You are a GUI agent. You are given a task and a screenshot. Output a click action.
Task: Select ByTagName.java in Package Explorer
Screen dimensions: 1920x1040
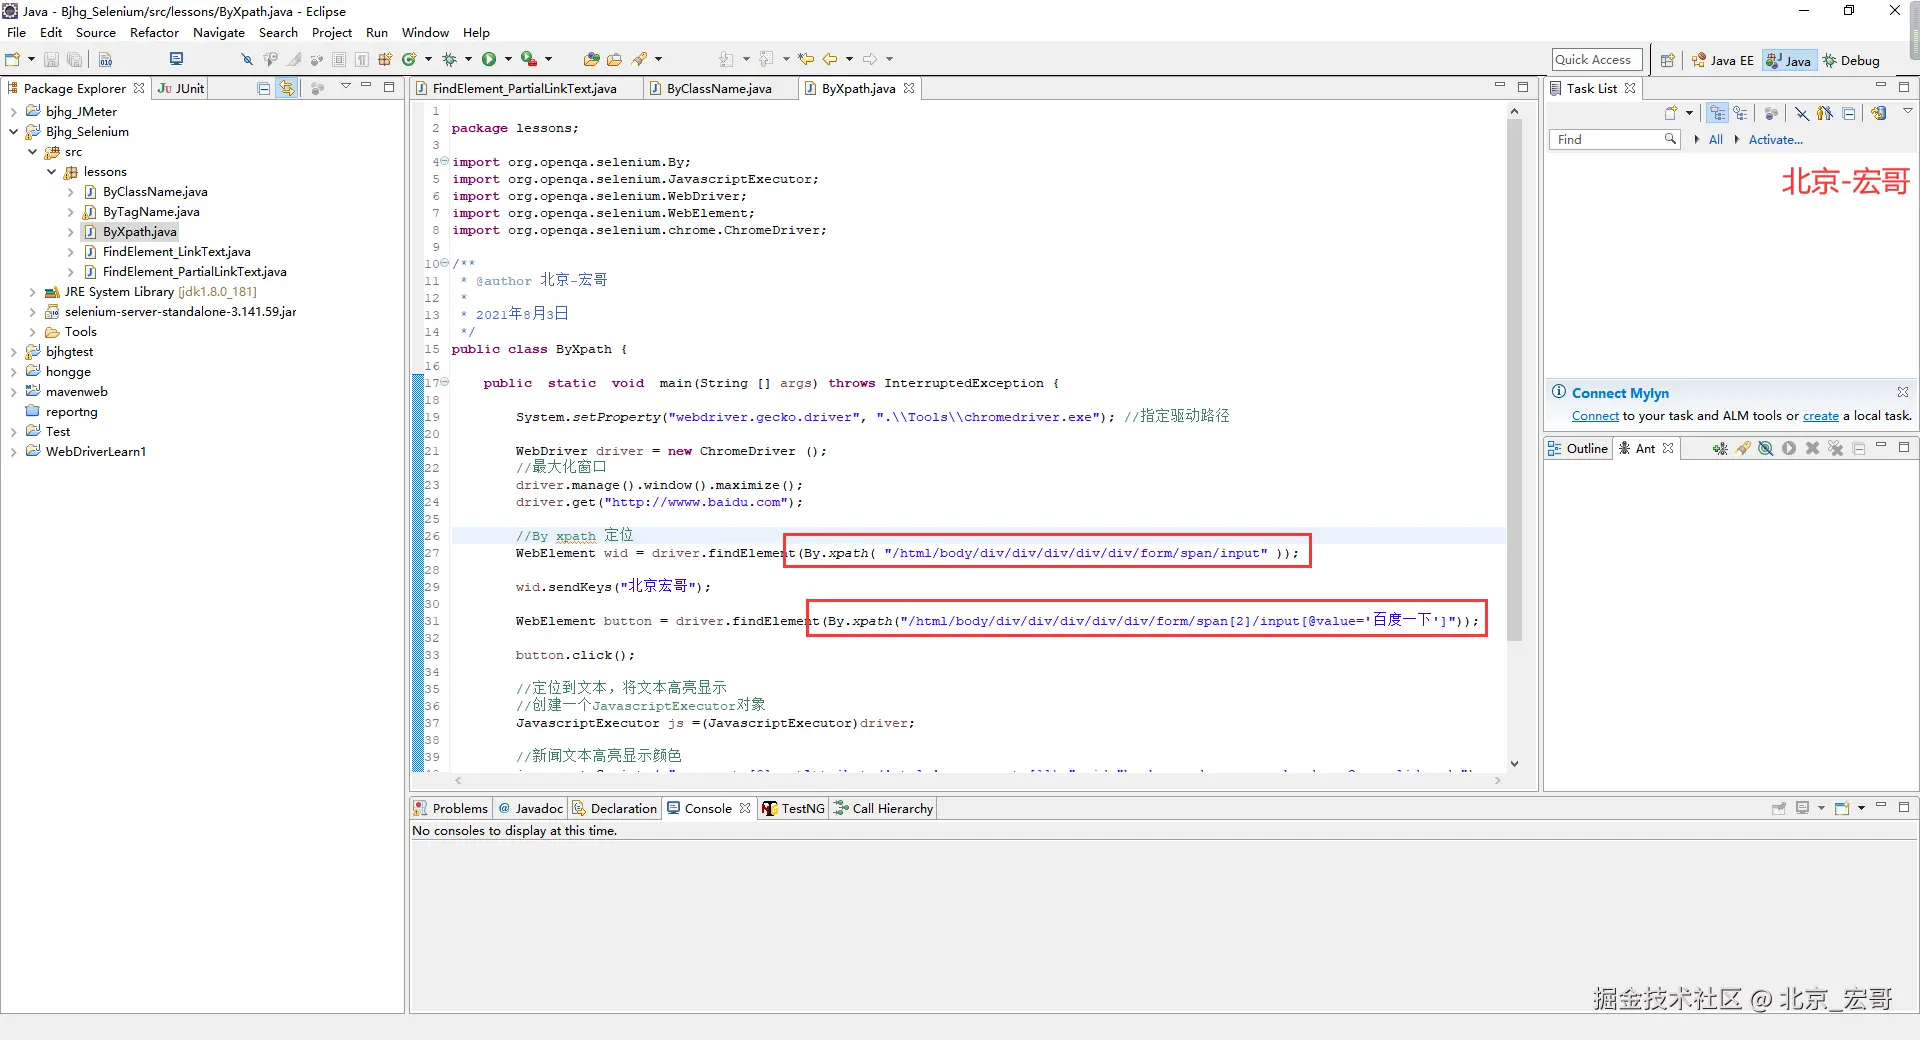tap(151, 212)
